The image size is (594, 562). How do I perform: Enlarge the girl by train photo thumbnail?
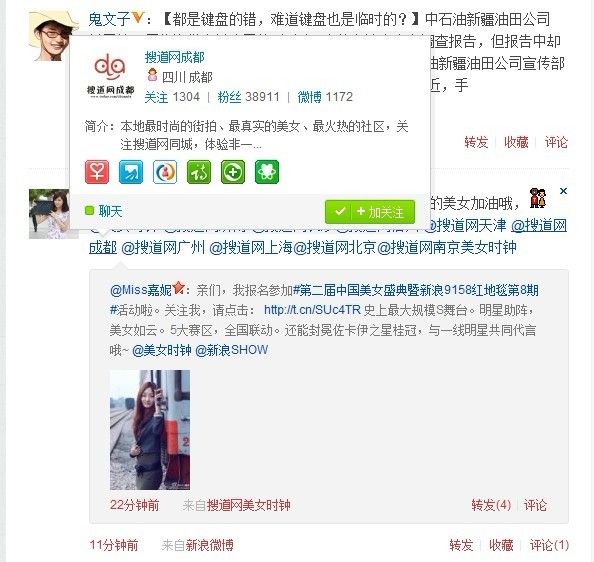[150, 430]
